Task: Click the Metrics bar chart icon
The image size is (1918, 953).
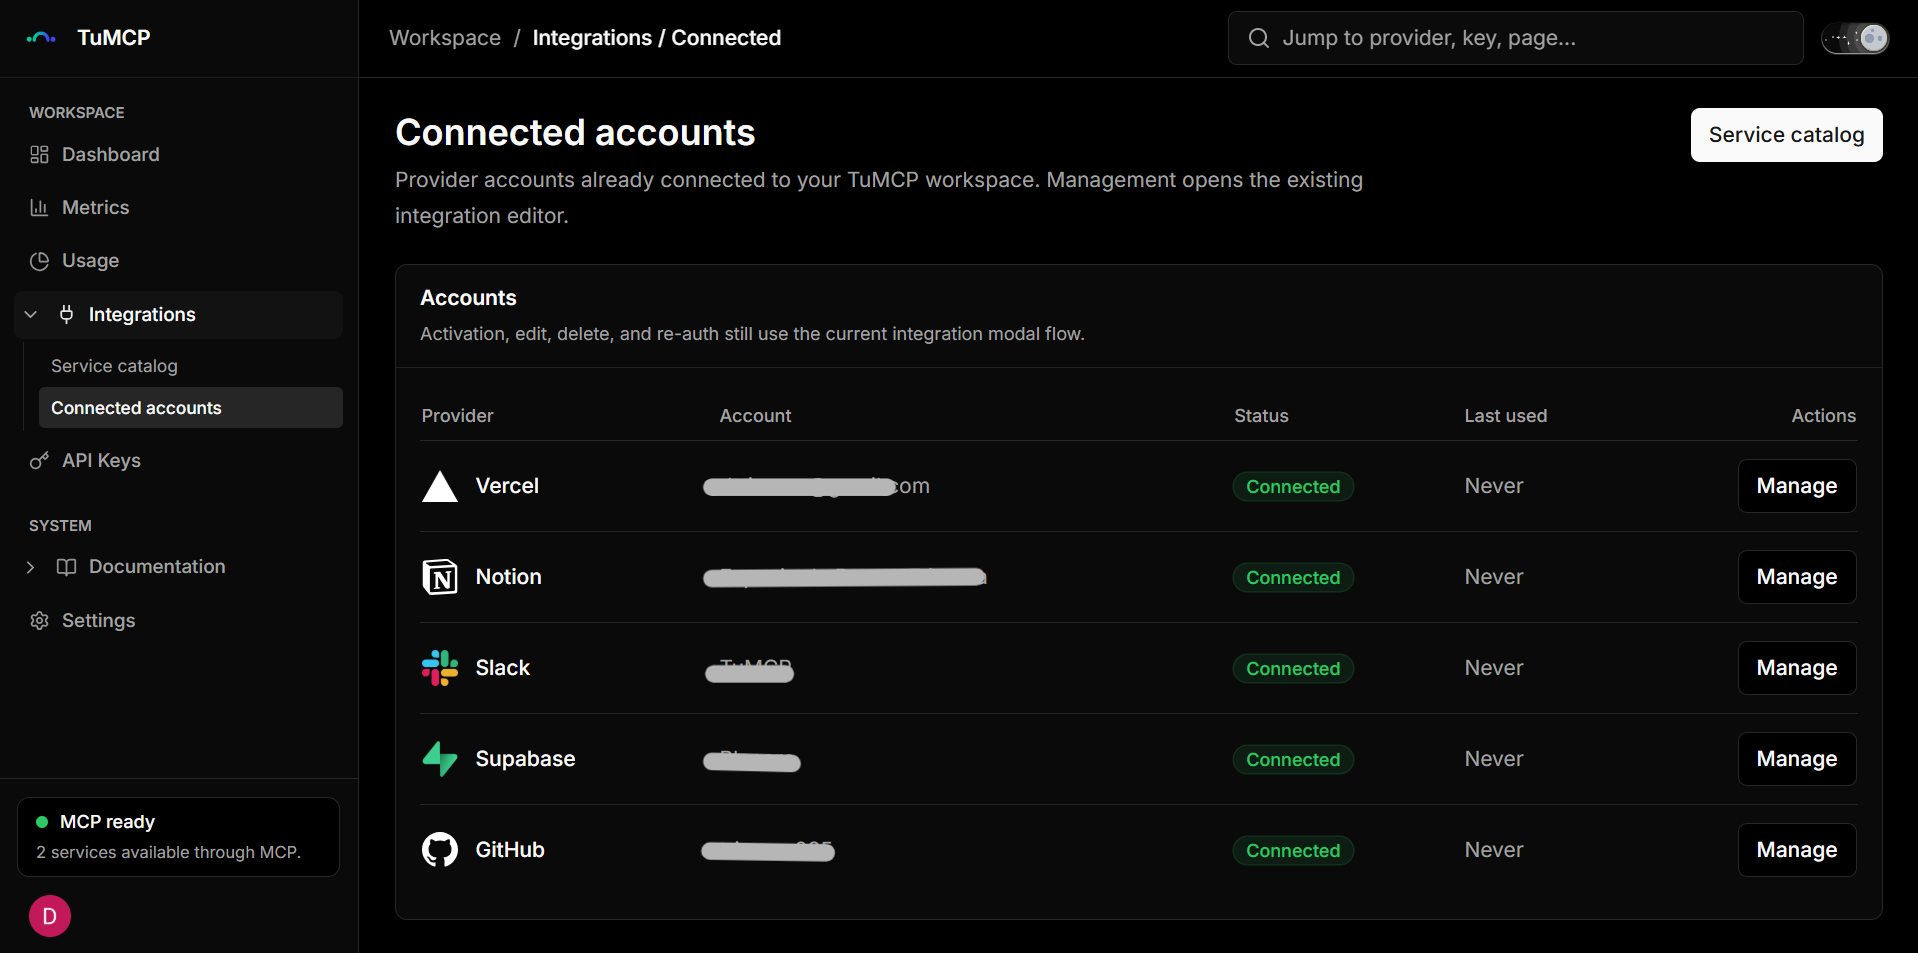Action: pos(39,207)
